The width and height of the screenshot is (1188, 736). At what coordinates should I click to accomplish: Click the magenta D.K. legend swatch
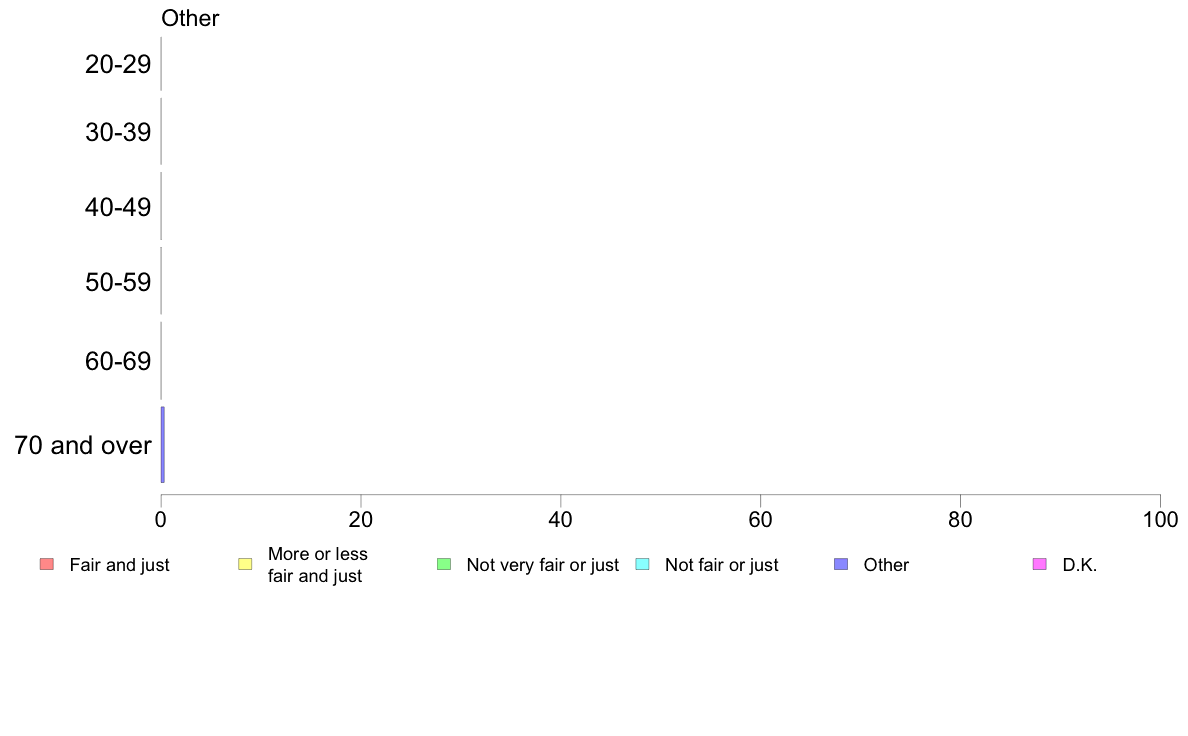[1040, 564]
